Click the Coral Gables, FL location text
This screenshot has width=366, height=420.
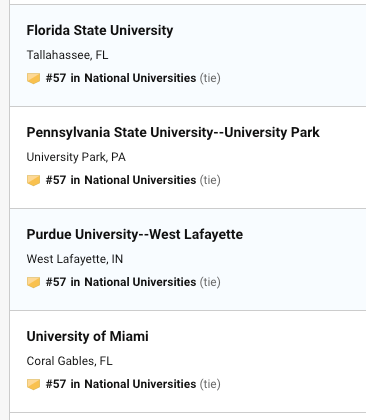tap(69, 361)
